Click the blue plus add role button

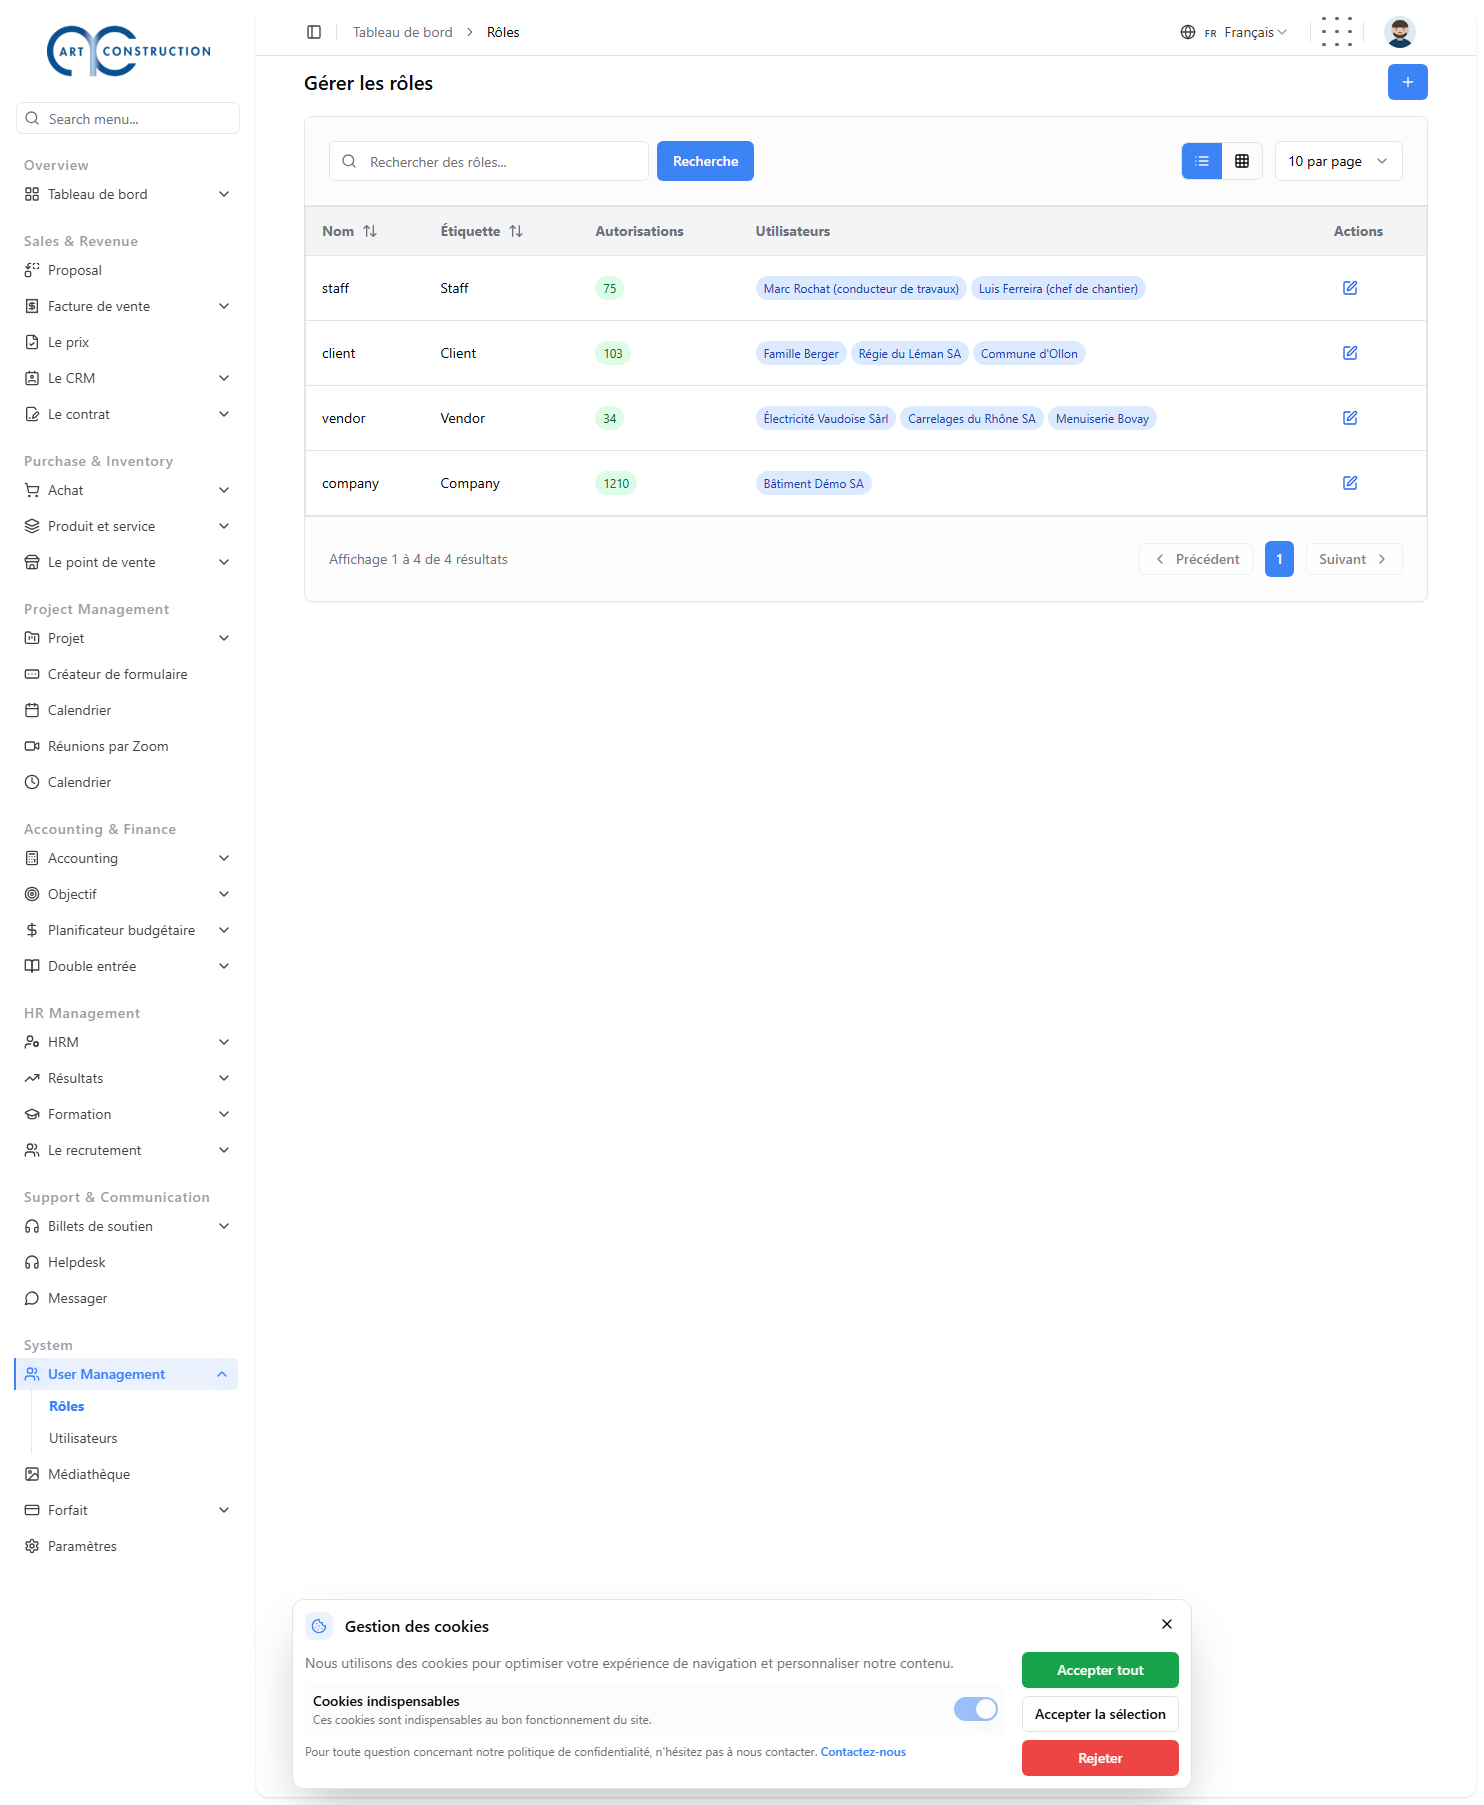pyautogui.click(x=1407, y=82)
